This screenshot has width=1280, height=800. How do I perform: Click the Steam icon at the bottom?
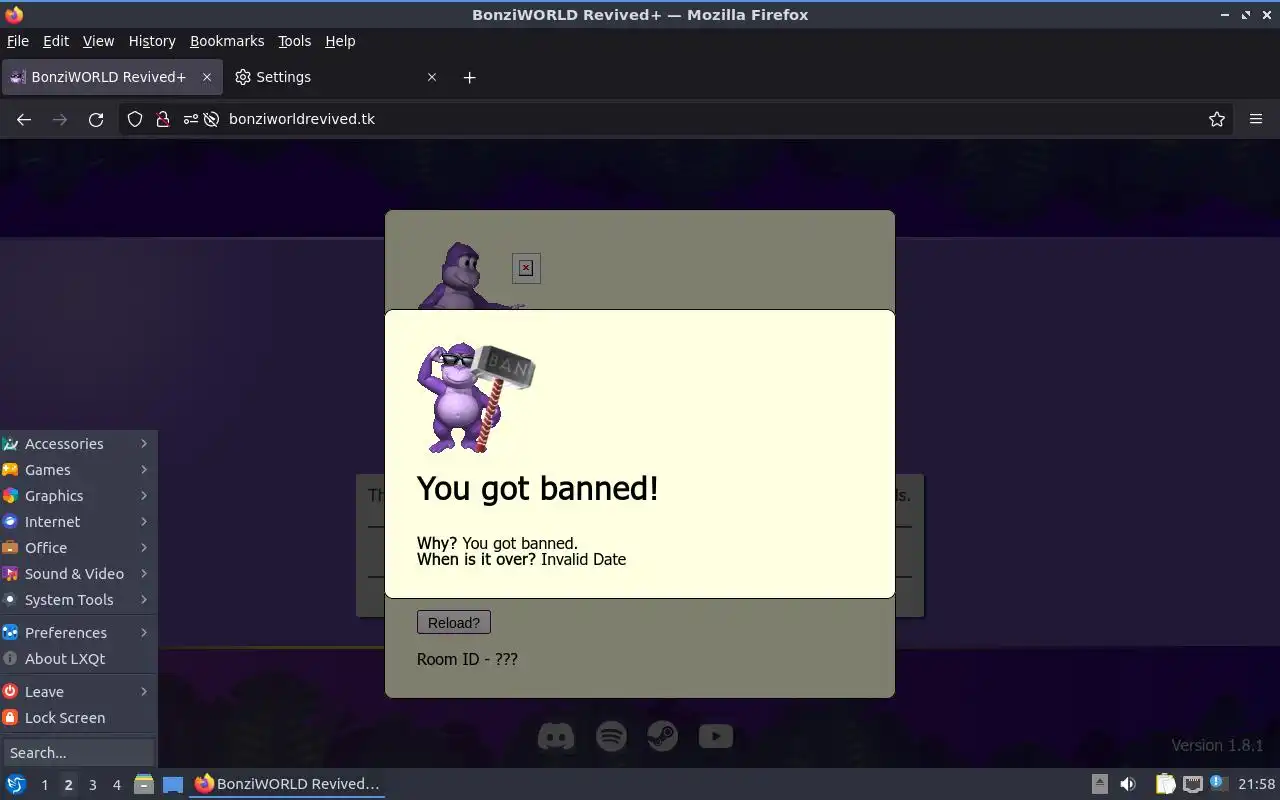[662, 737]
